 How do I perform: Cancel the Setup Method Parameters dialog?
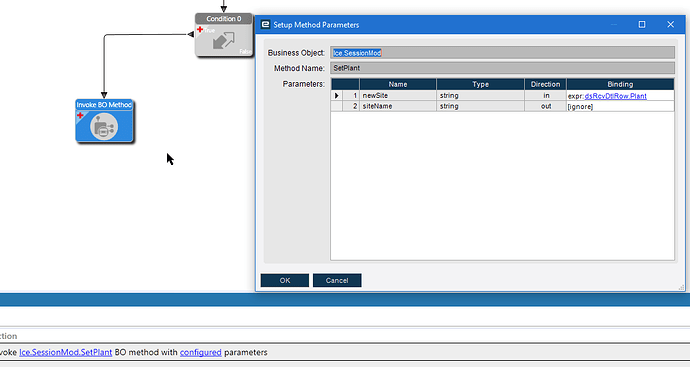coord(337,280)
